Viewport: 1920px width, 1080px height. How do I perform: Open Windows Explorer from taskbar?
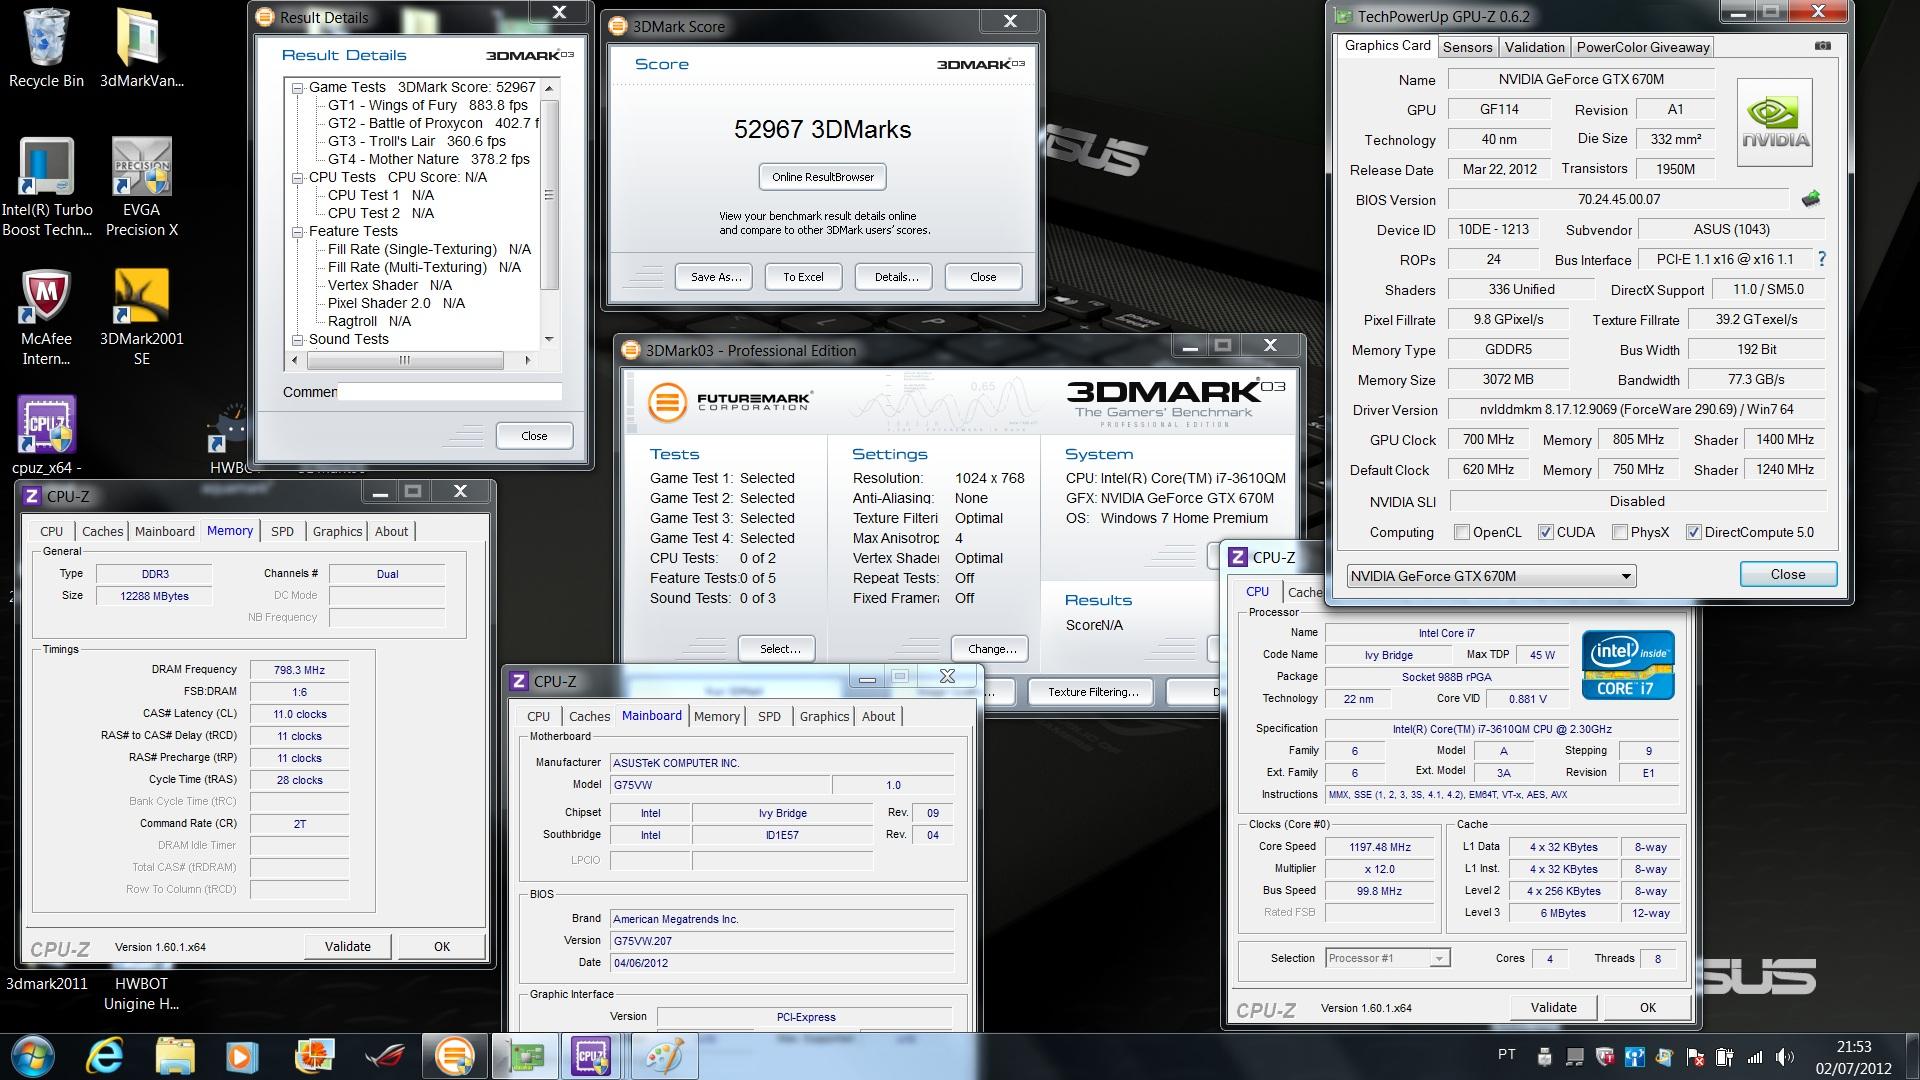click(x=174, y=1056)
